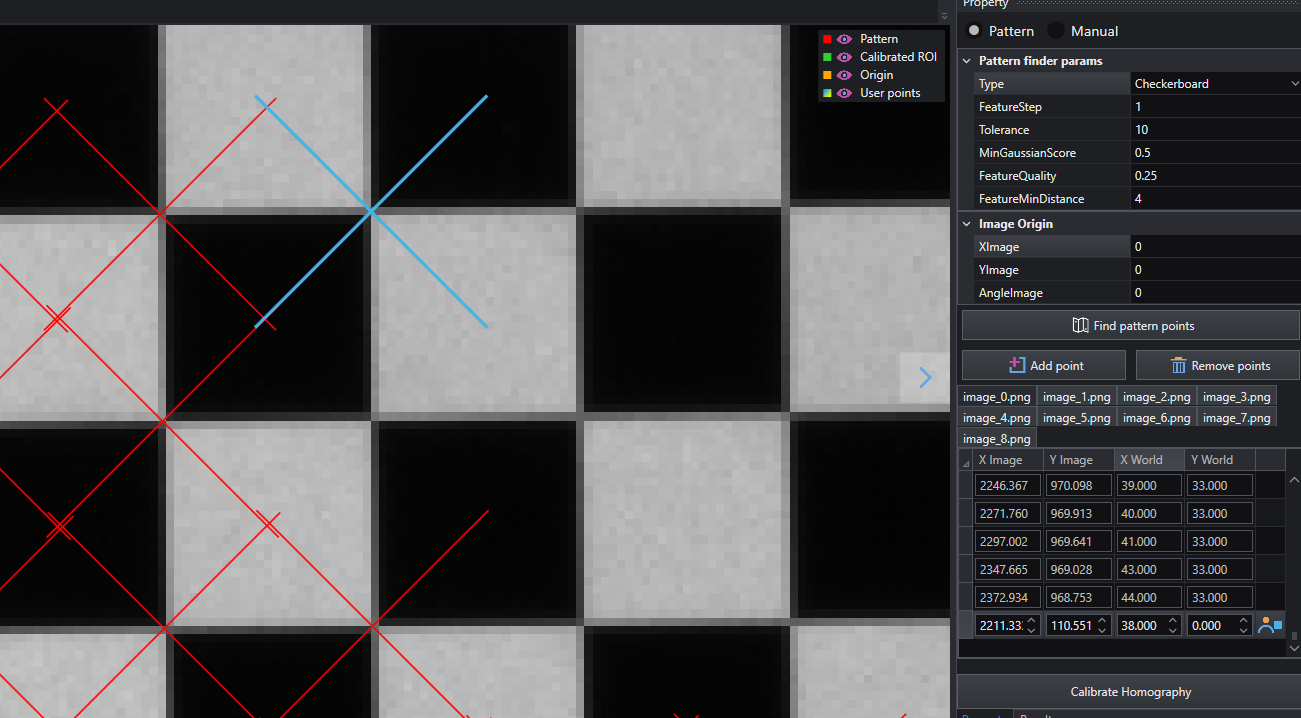The height and width of the screenshot is (718, 1301).
Task: Switch to image_8.png tab
Action: point(996,439)
